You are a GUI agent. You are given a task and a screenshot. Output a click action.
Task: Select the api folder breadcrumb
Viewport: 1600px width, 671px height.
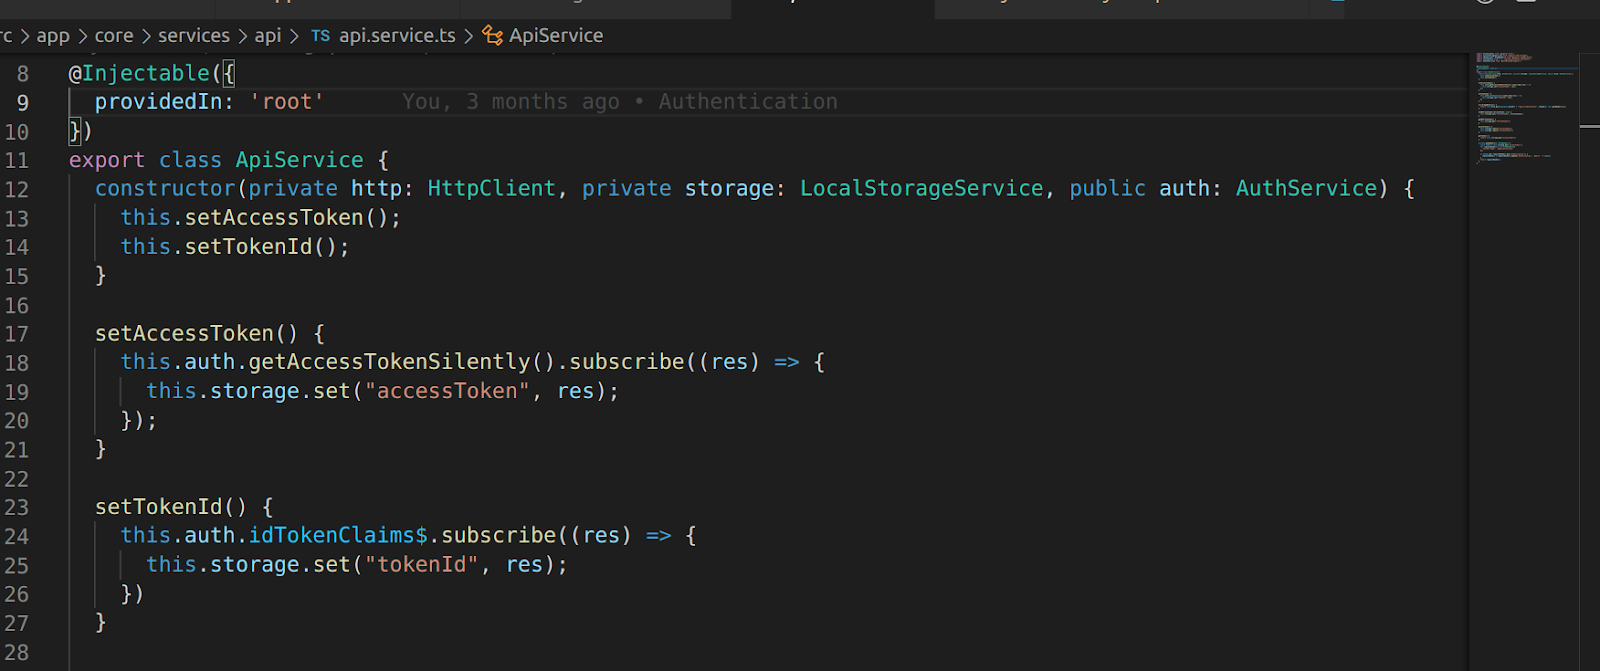click(x=267, y=36)
